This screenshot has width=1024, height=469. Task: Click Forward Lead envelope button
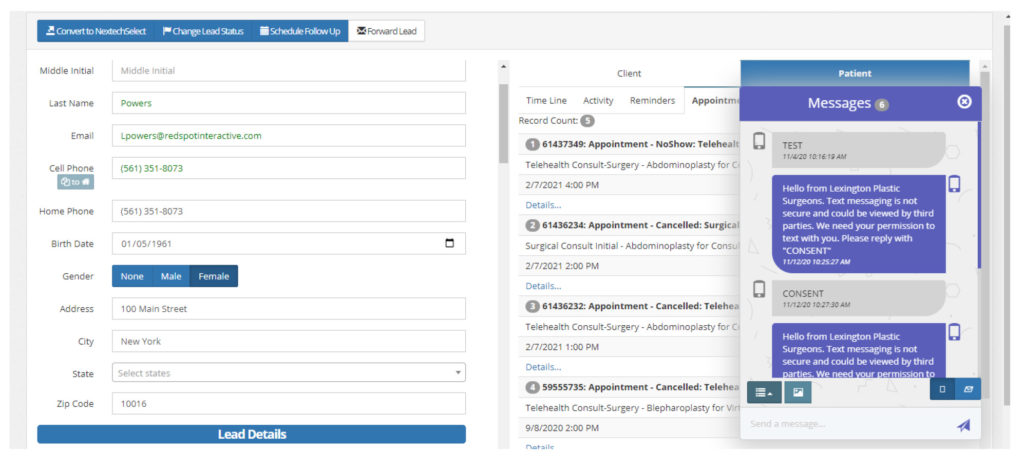pyautogui.click(x=386, y=31)
